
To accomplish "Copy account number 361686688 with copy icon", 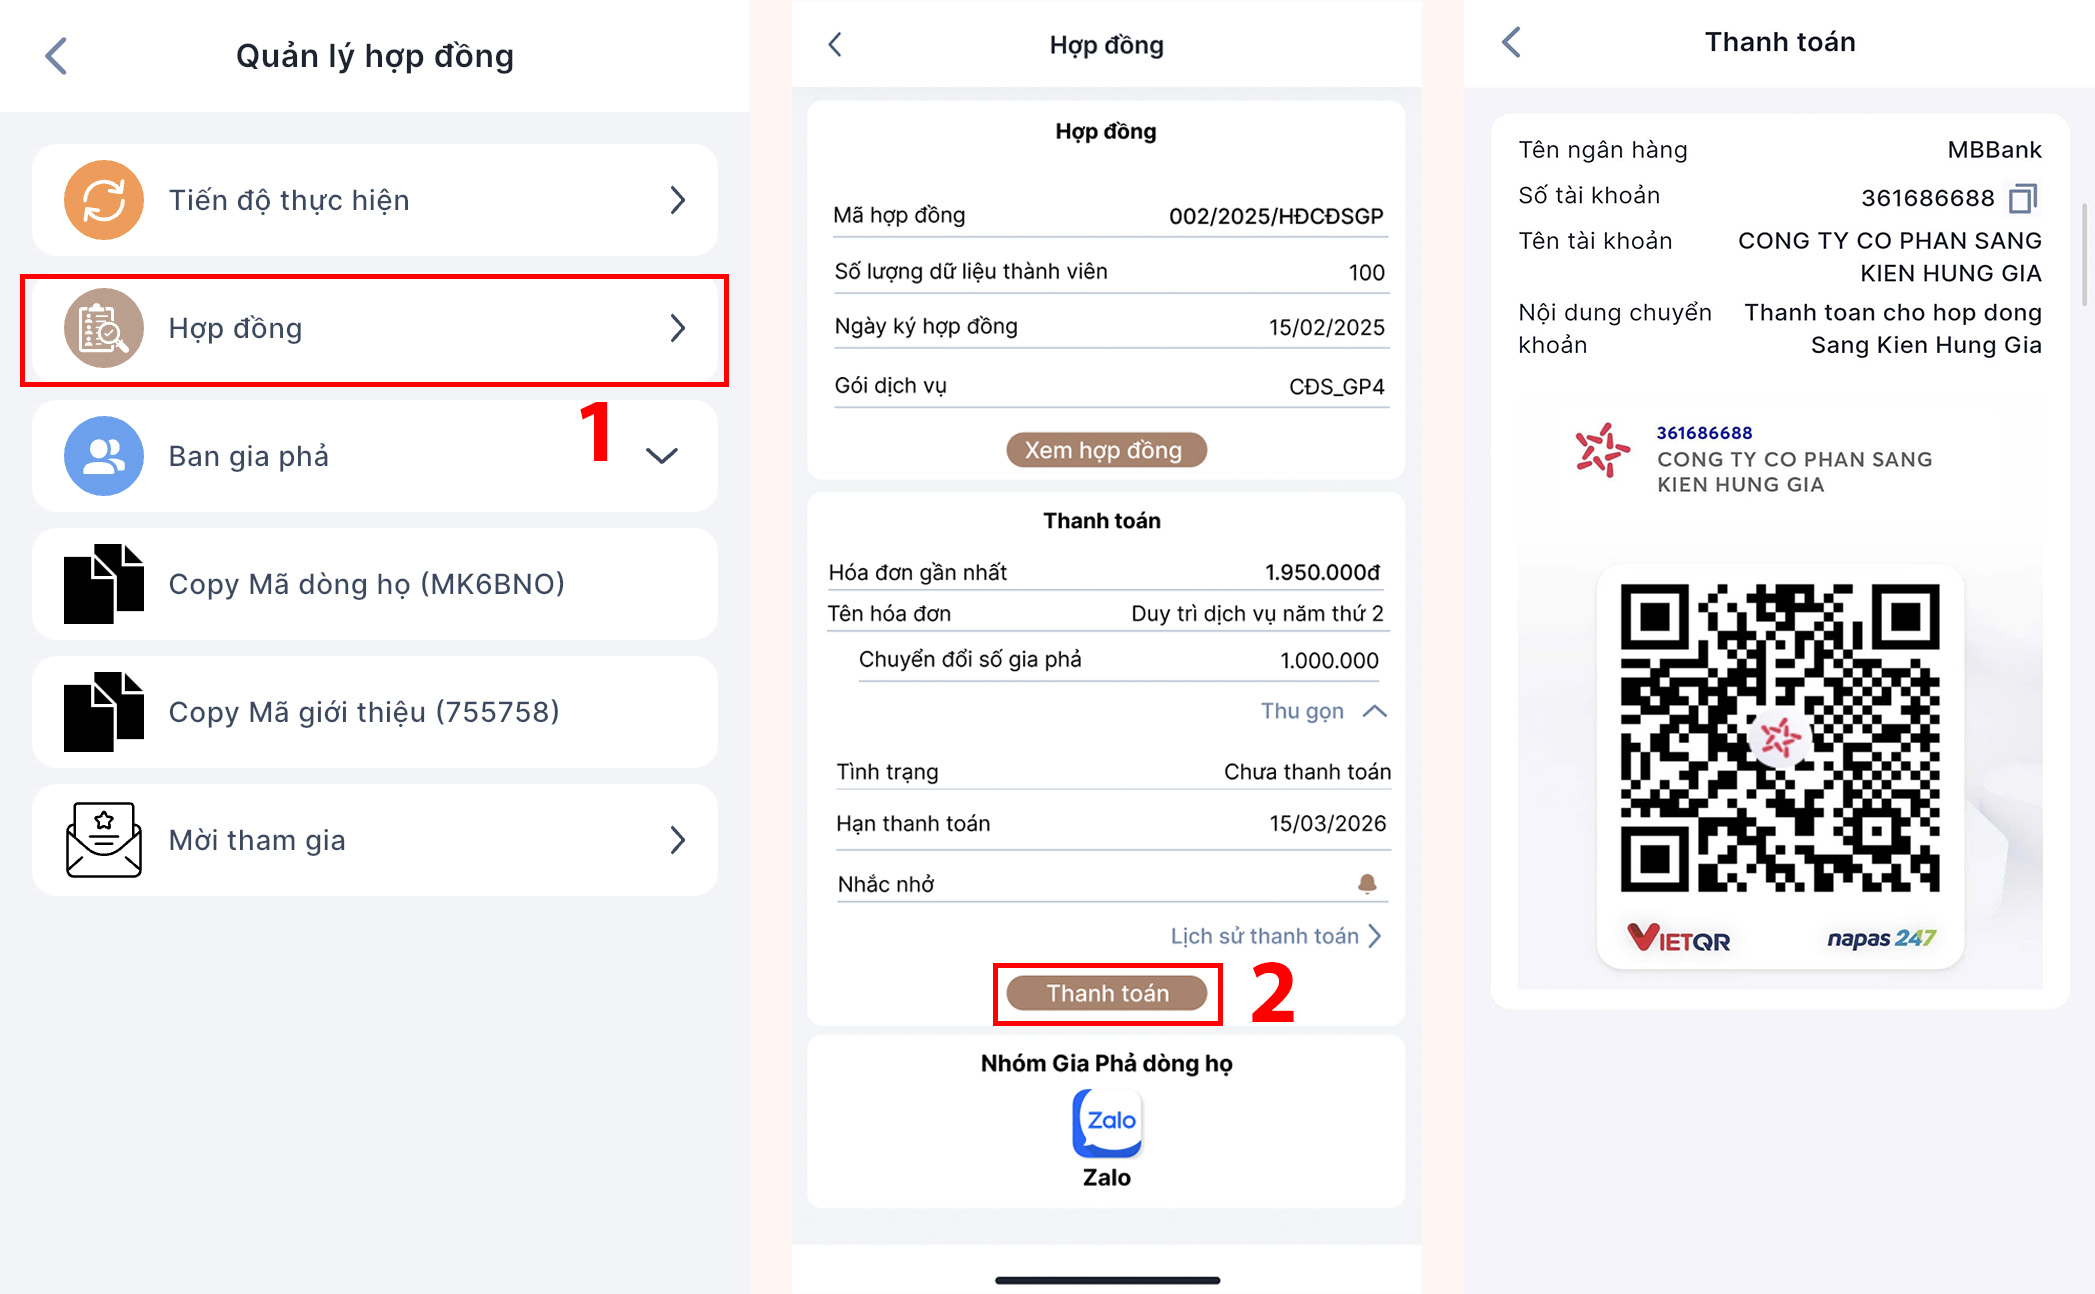I will (x=2022, y=198).
